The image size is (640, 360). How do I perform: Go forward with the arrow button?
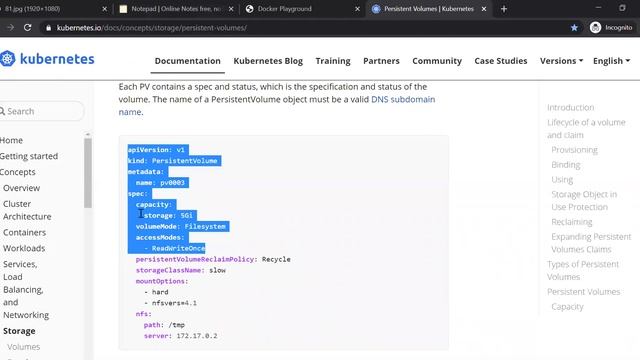(x=10, y=28)
